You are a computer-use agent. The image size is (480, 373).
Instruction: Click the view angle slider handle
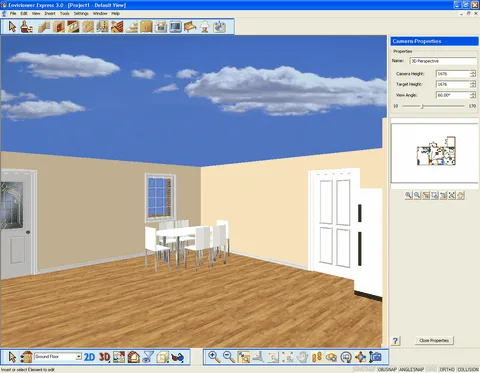tap(422, 106)
